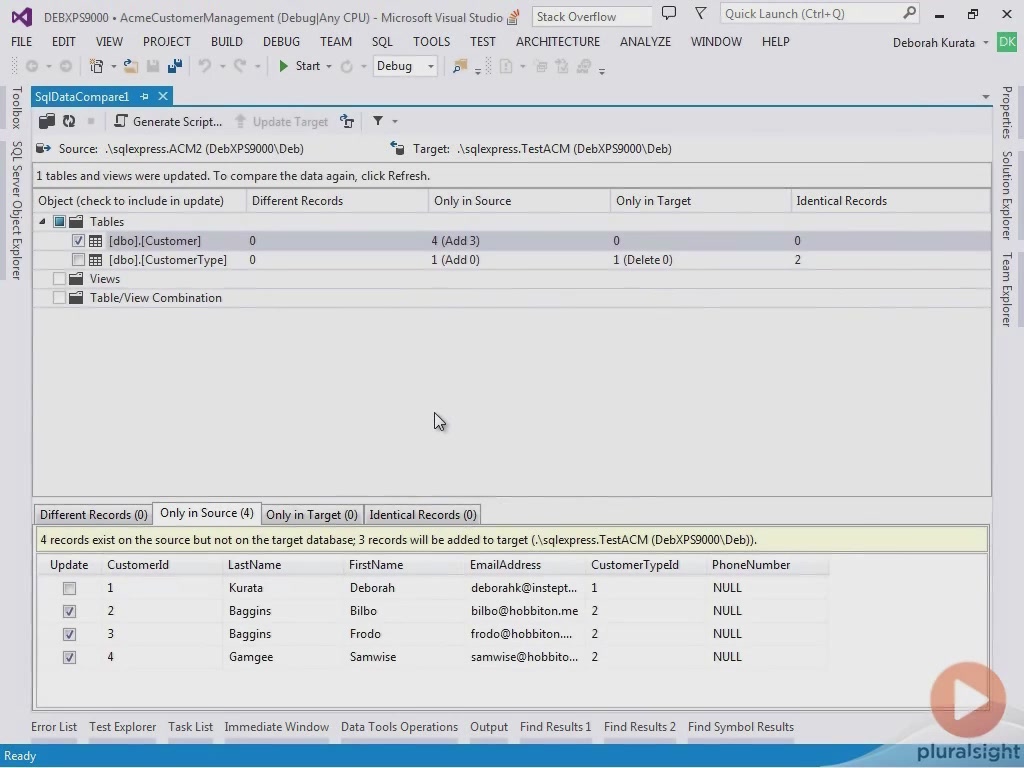Click the Open File folder icon

pyautogui.click(x=131, y=66)
